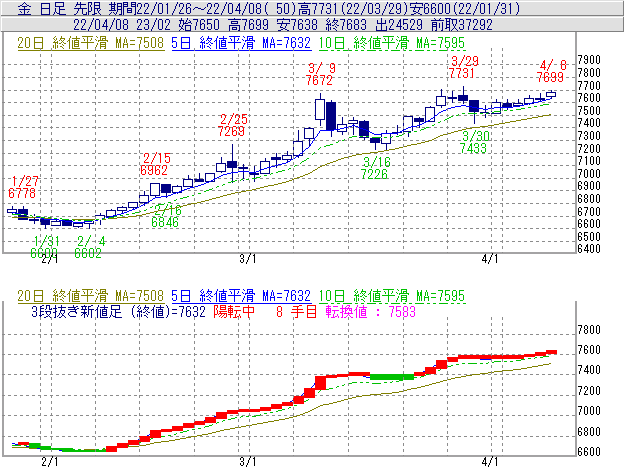Screen dimensions: 624x475
Task: Click the 1/27 6778 high label
Action: tap(22, 187)
